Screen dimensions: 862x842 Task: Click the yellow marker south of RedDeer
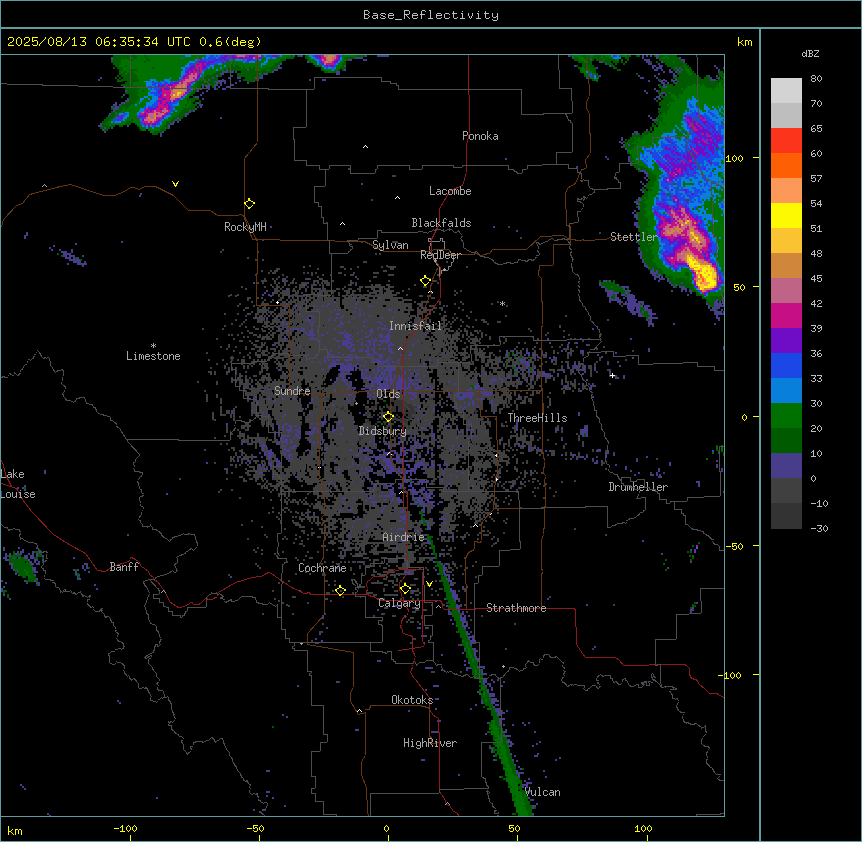pyautogui.click(x=426, y=281)
